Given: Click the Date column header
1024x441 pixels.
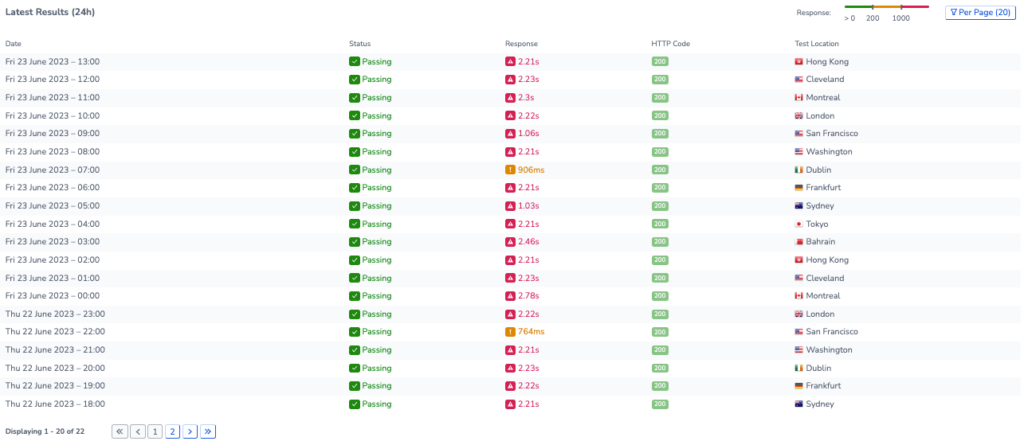Looking at the screenshot, I should 13,44.
